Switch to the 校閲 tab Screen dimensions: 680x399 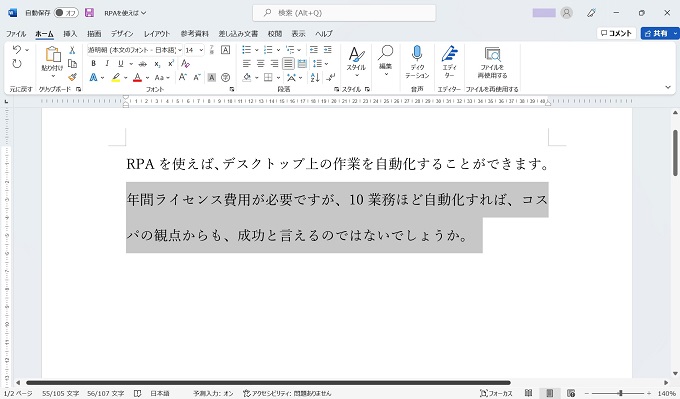pos(275,33)
